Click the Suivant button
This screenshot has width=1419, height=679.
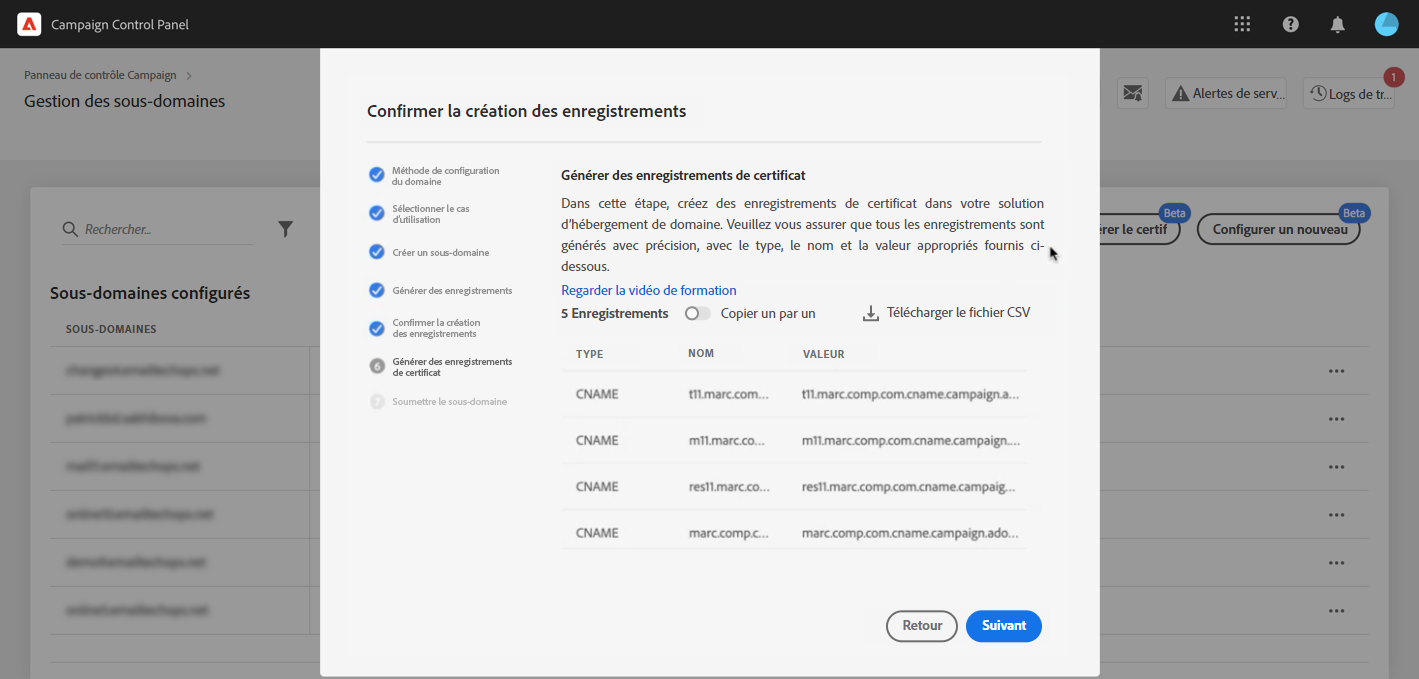[1003, 626]
